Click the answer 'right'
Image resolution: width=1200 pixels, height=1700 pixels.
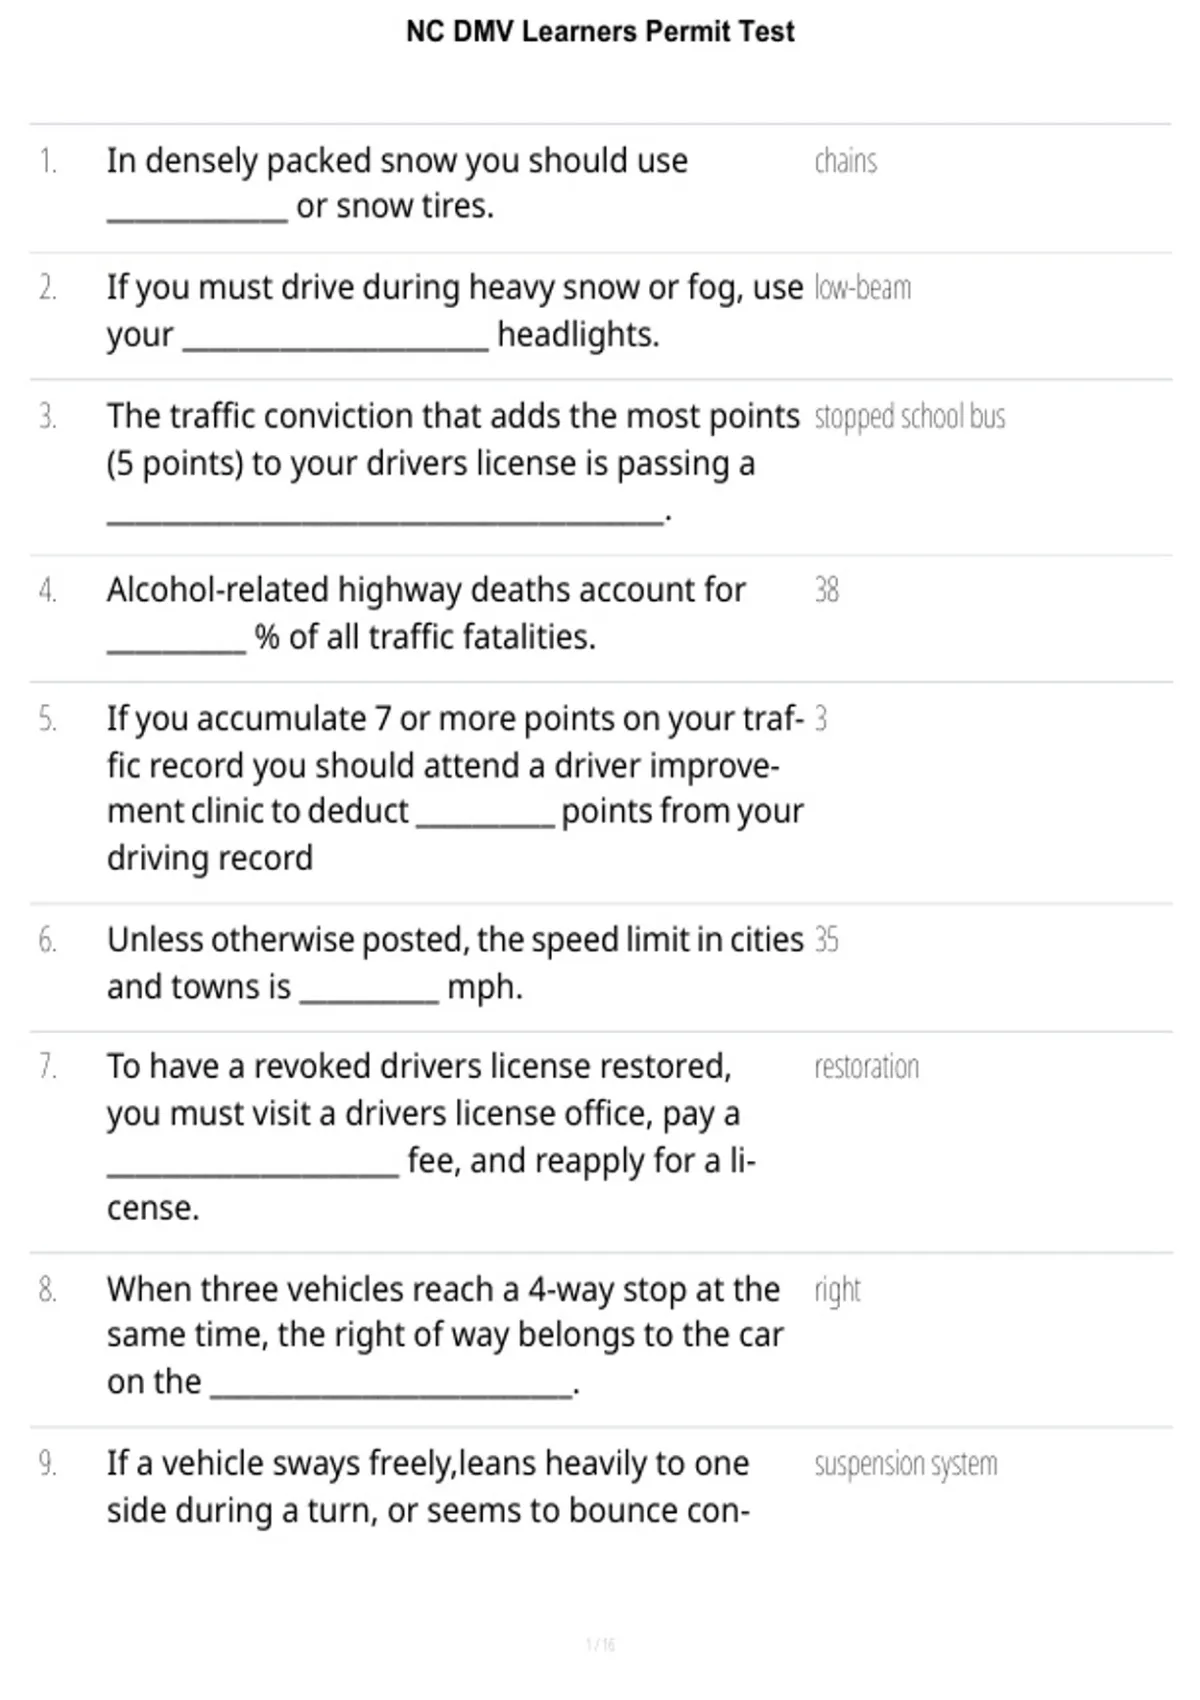[x=837, y=1291]
